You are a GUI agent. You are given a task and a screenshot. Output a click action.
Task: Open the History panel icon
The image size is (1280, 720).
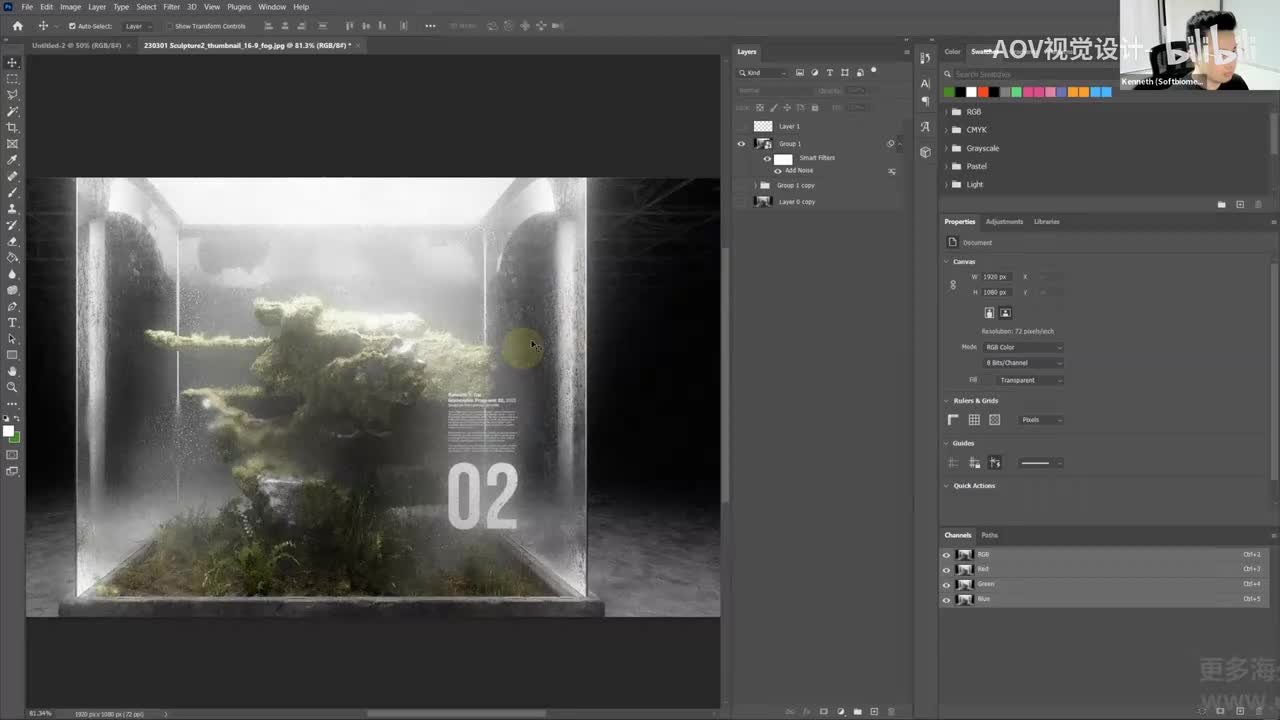pyautogui.click(x=925, y=58)
